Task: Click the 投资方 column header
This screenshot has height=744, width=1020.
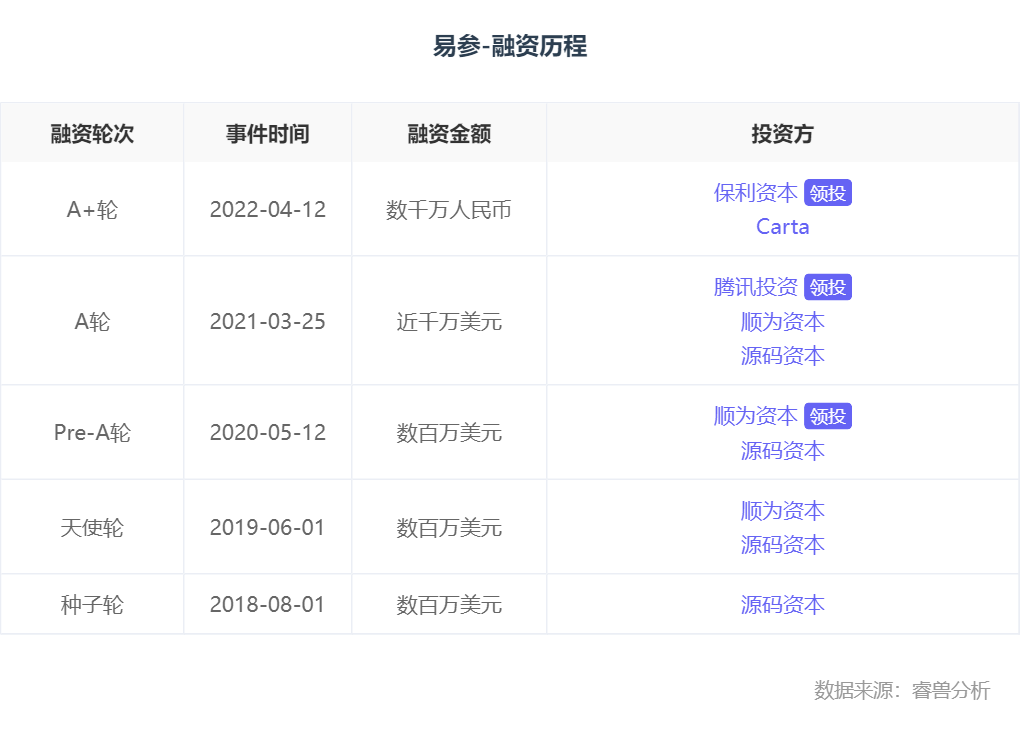Action: (x=783, y=133)
